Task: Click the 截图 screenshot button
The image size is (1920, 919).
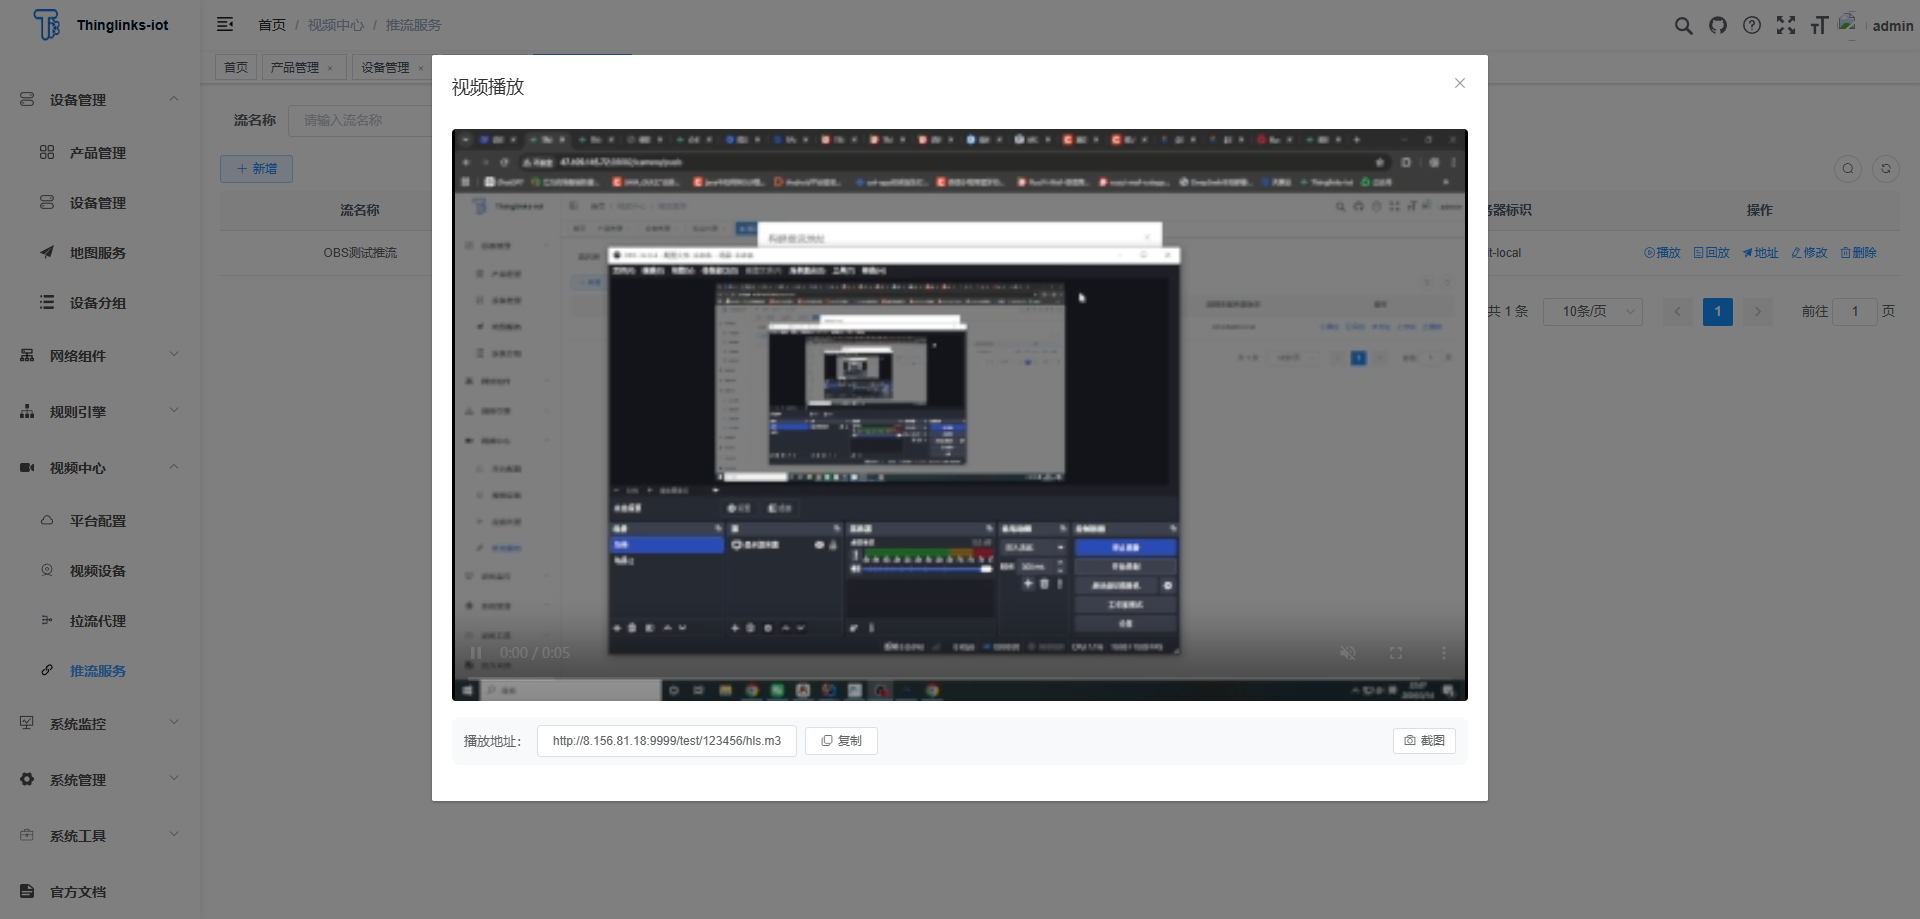Action: [1424, 741]
